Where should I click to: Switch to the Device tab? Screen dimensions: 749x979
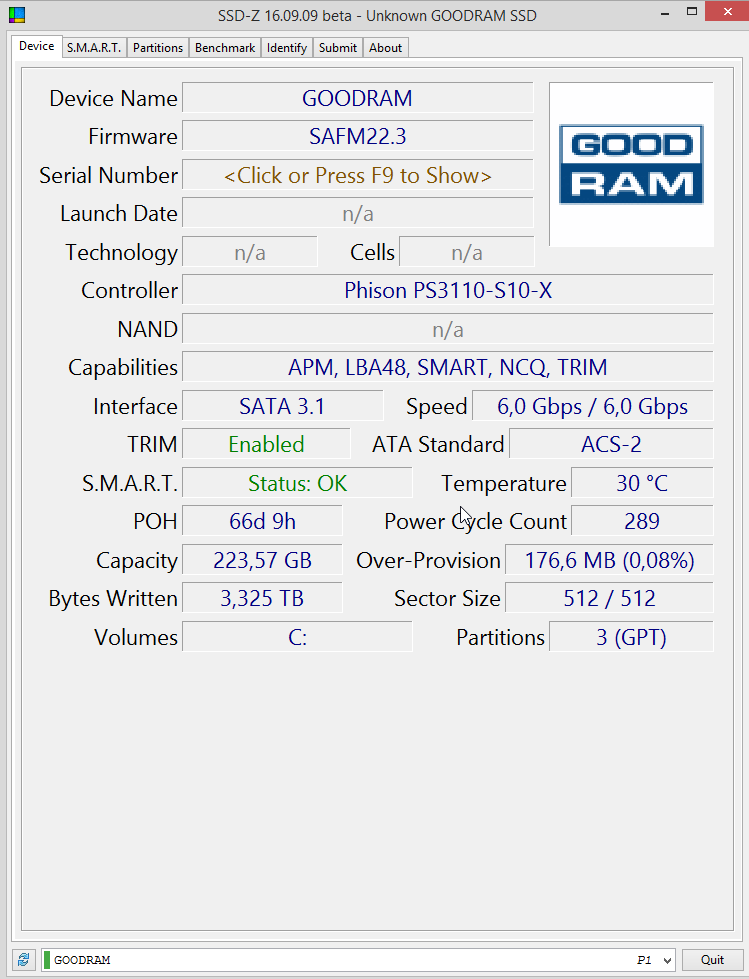point(36,46)
